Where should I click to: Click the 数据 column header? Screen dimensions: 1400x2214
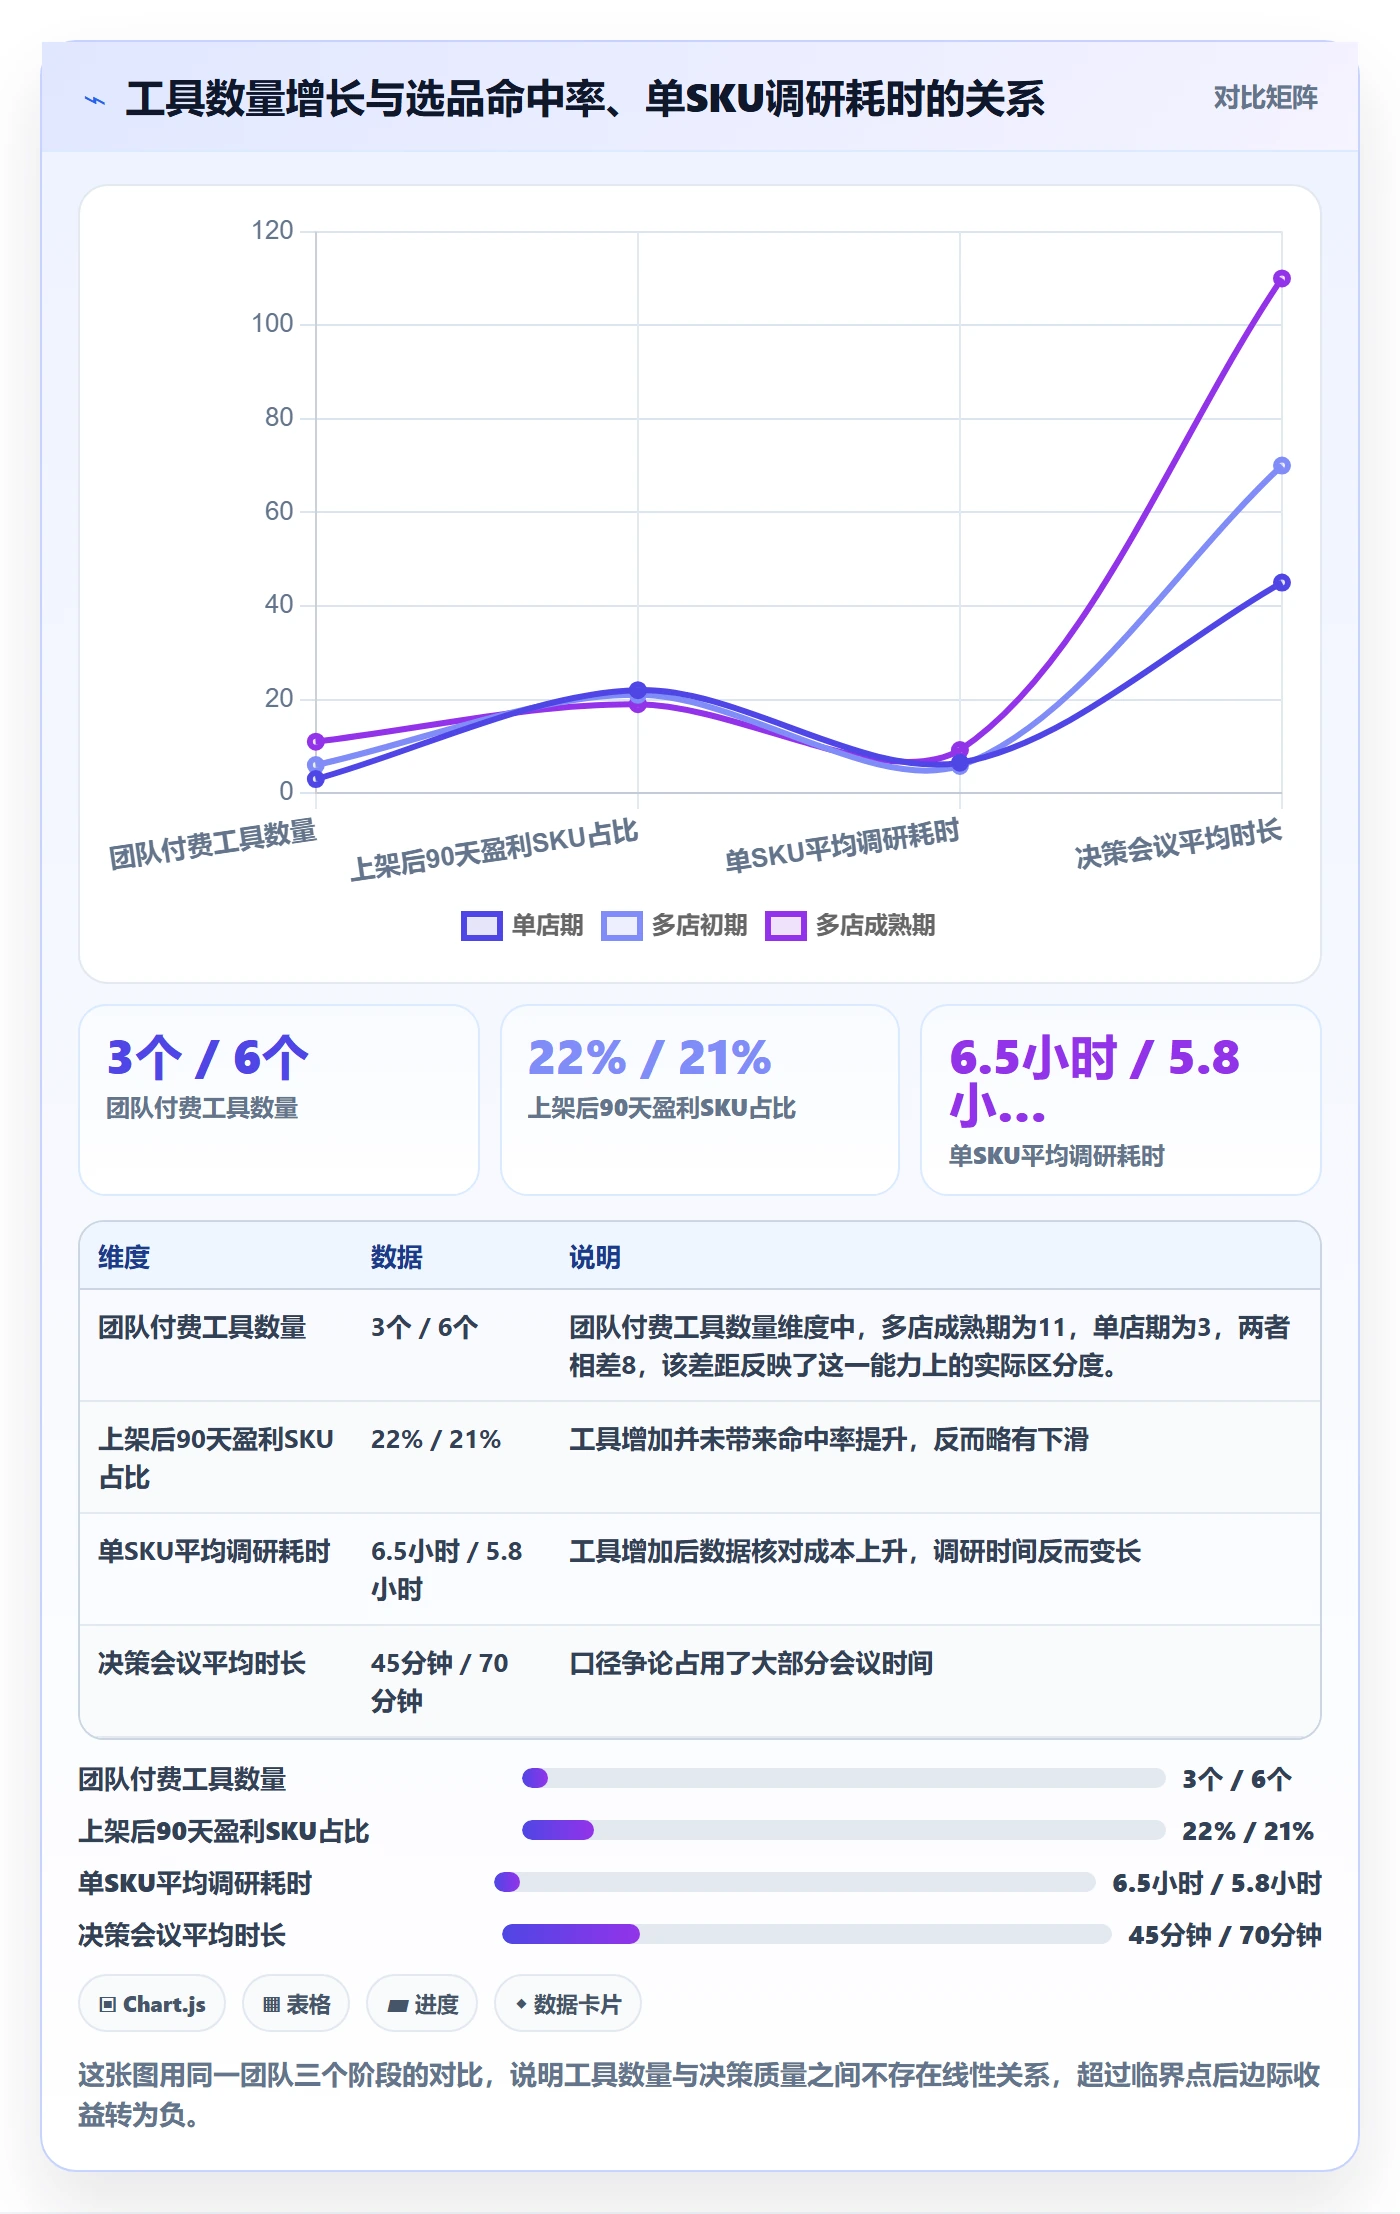pyautogui.click(x=397, y=1257)
